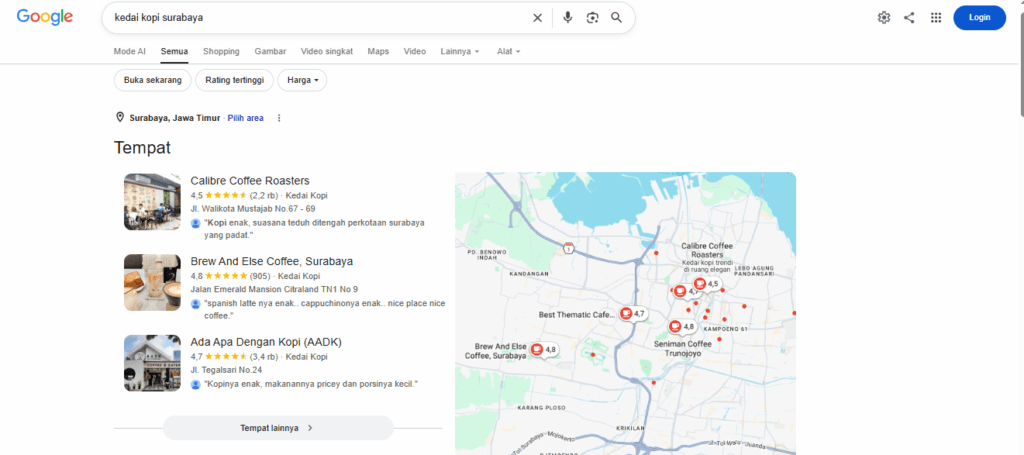Open Brew And Else Coffee photo thumbnail

click(152, 283)
